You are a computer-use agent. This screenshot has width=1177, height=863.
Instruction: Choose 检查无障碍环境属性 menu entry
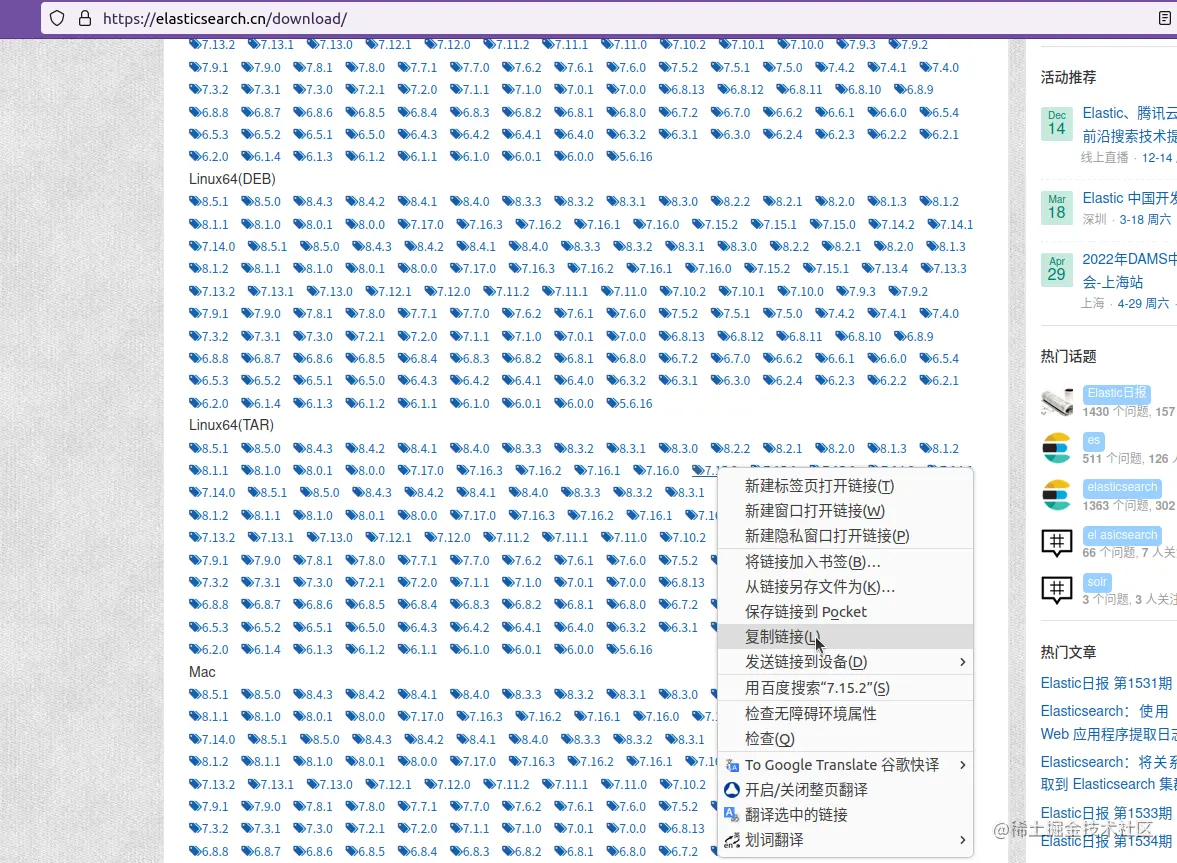coord(845,714)
